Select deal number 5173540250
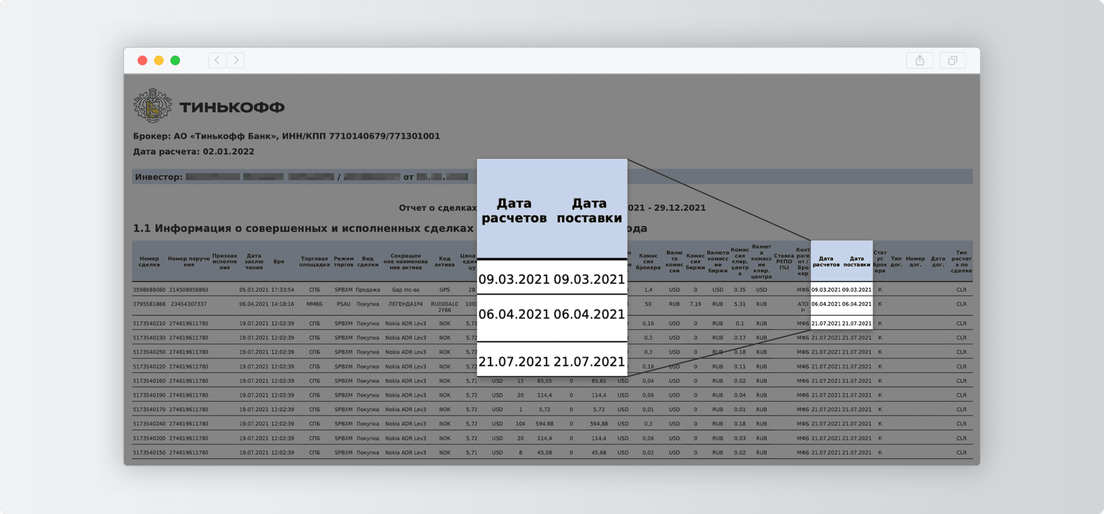1104x514 pixels. 149,351
